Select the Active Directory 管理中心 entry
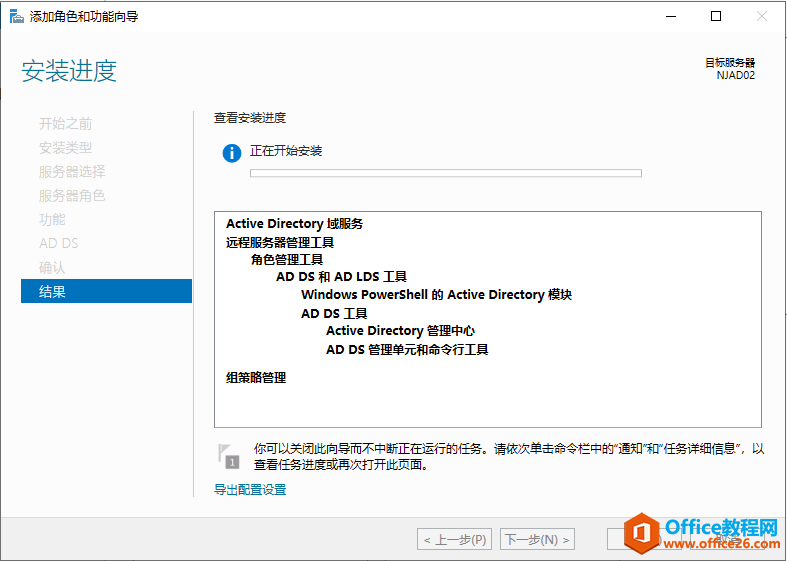This screenshot has height=561, width=787. tap(400, 331)
